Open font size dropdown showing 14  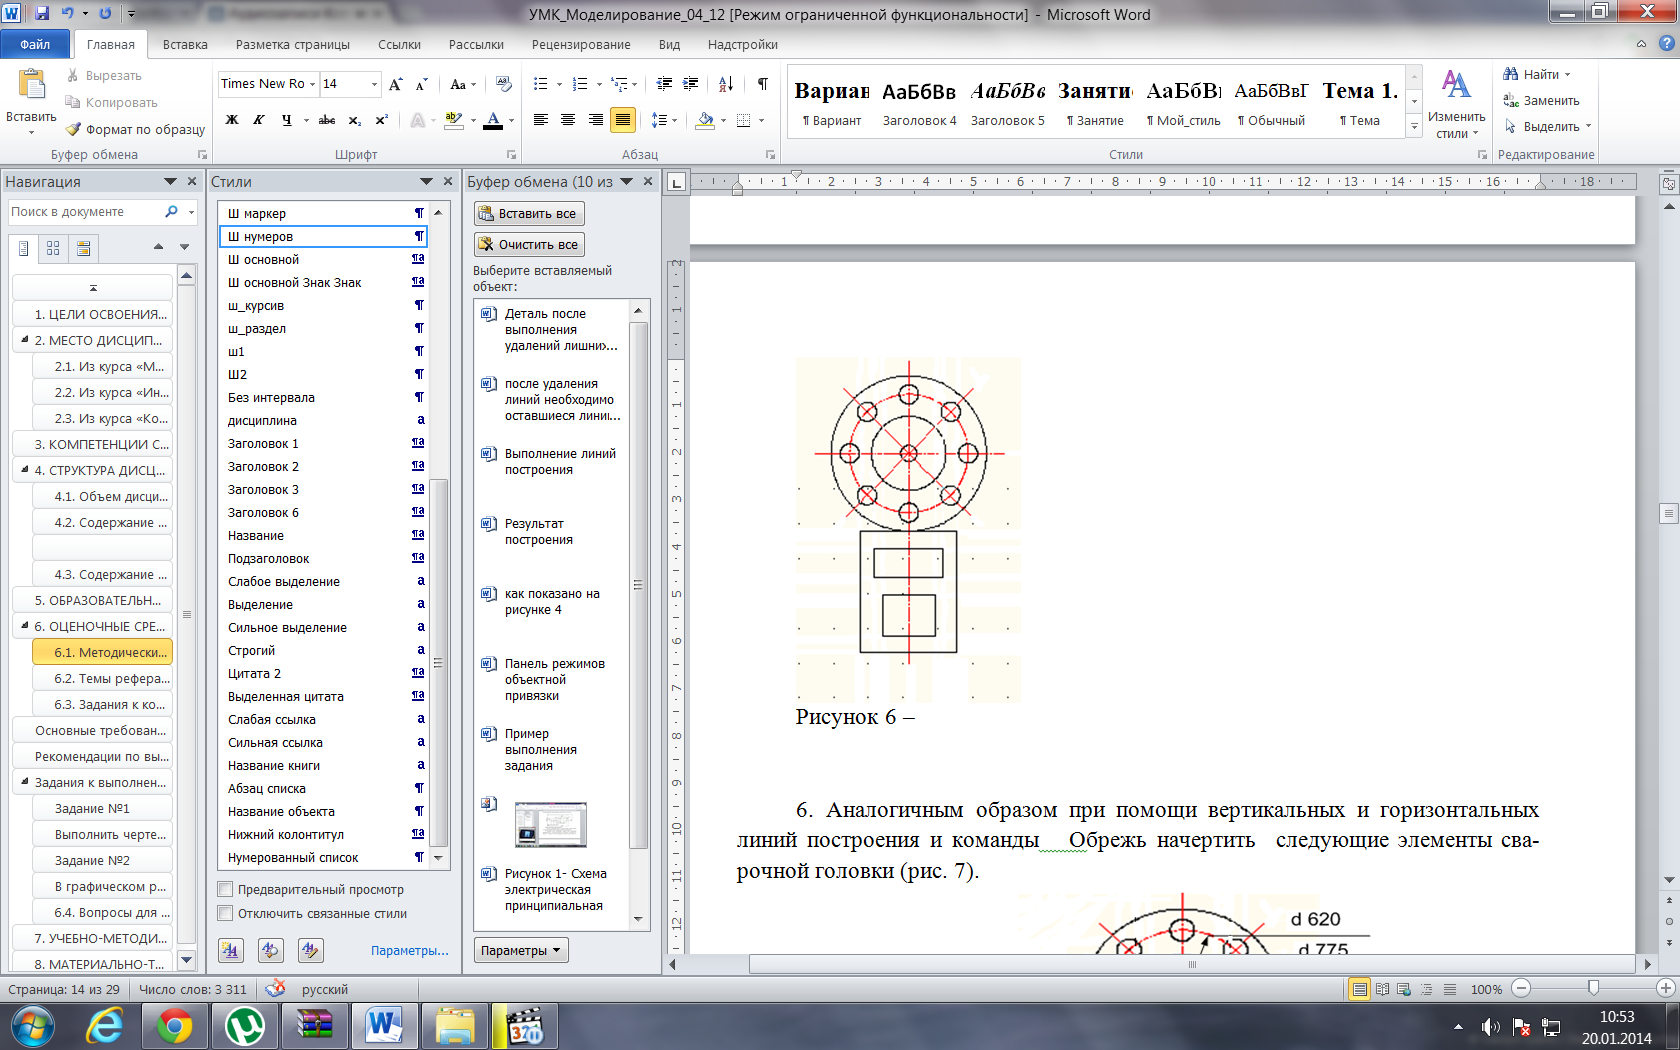pyautogui.click(x=374, y=84)
